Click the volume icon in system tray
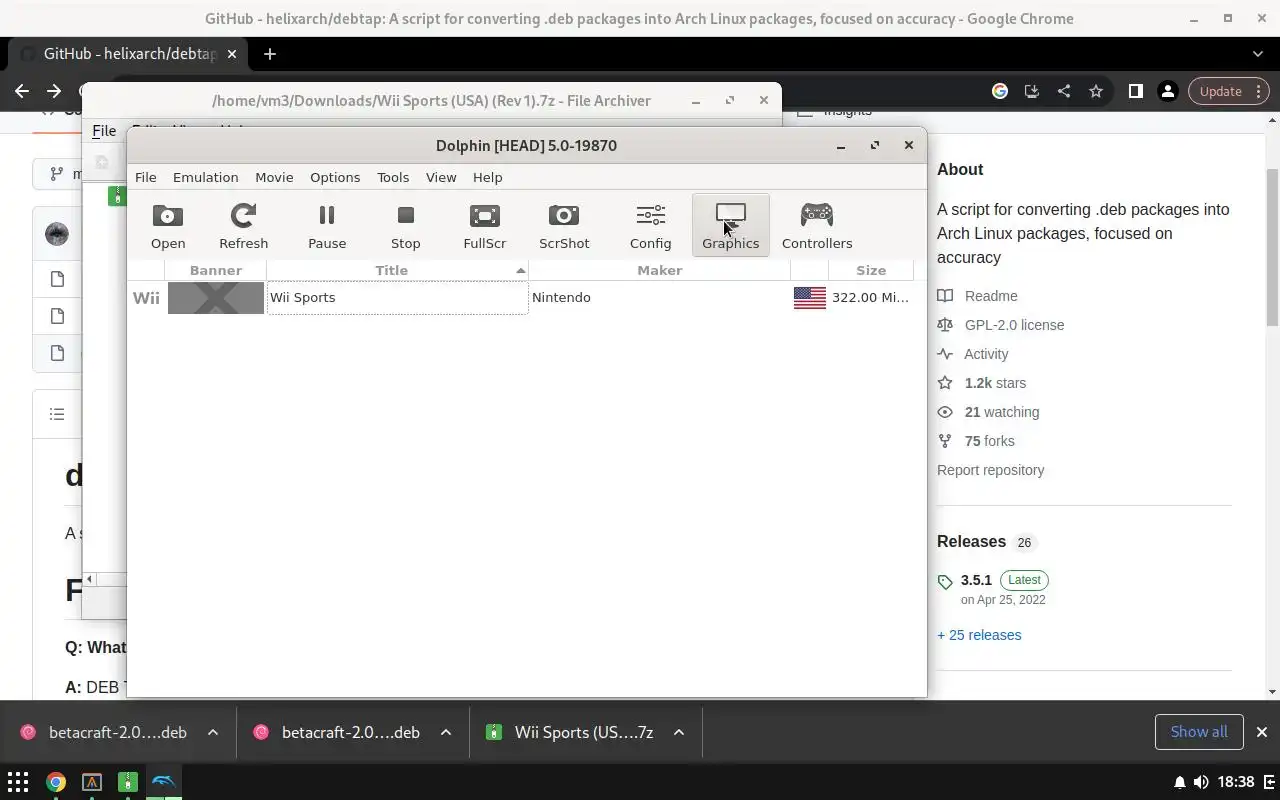This screenshot has width=1280, height=800. pos(1201,782)
